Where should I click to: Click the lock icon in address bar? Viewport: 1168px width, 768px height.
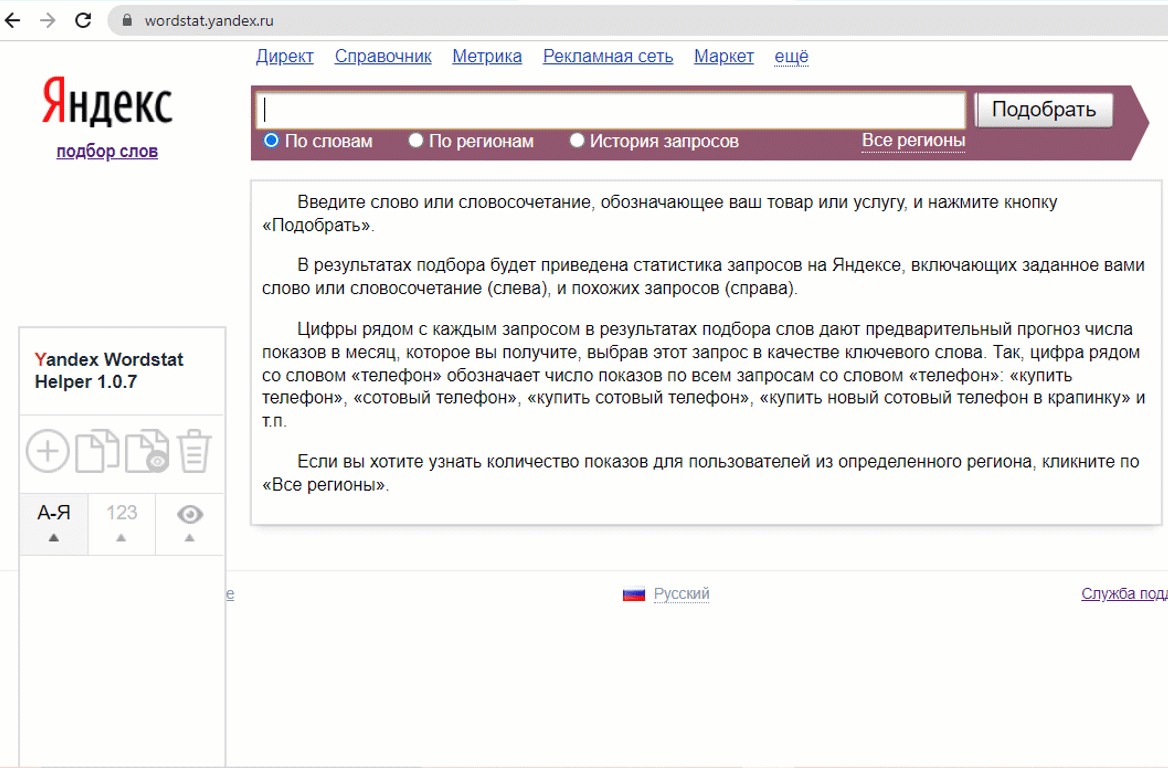(x=127, y=21)
